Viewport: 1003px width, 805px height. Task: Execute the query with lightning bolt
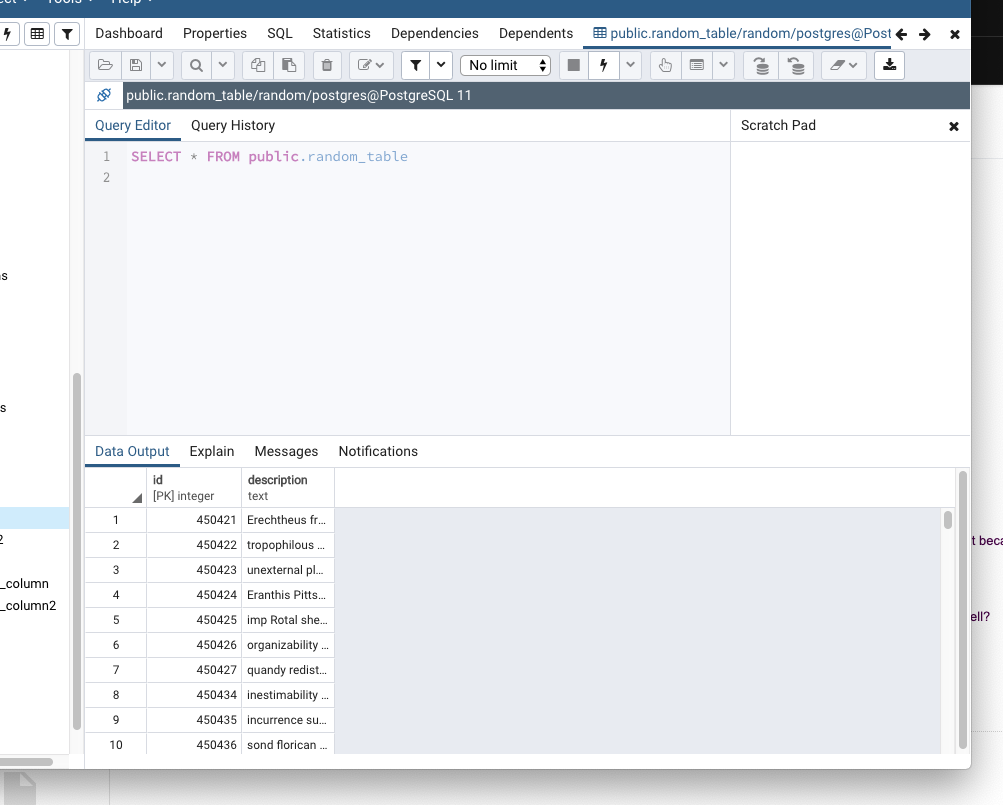point(603,65)
